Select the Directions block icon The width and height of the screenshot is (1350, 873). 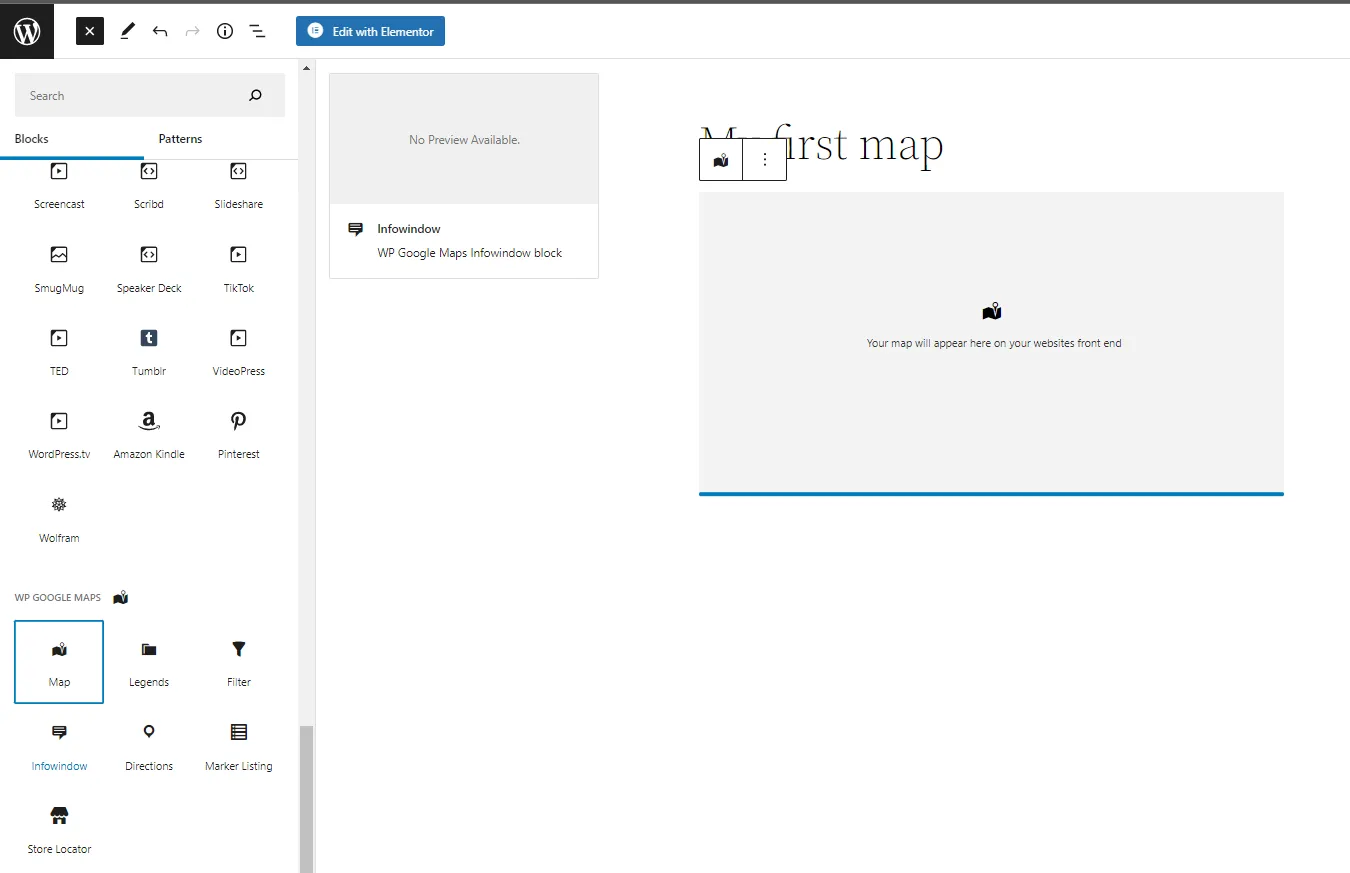coord(148,746)
